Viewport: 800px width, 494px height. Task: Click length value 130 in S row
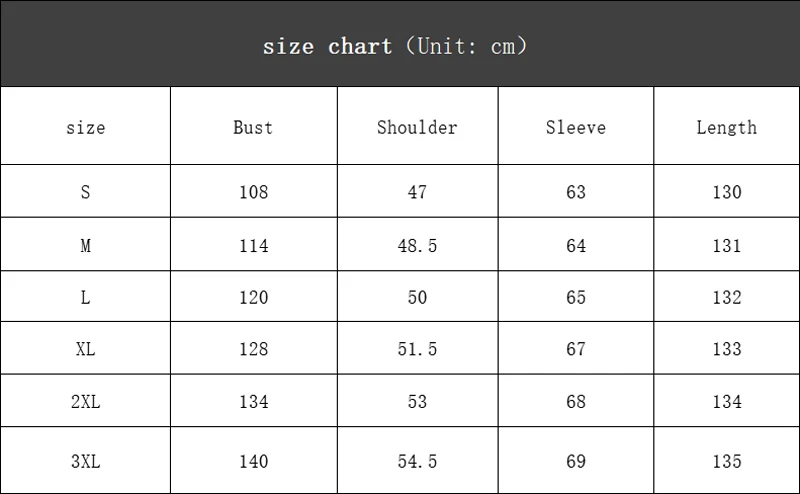(727, 192)
